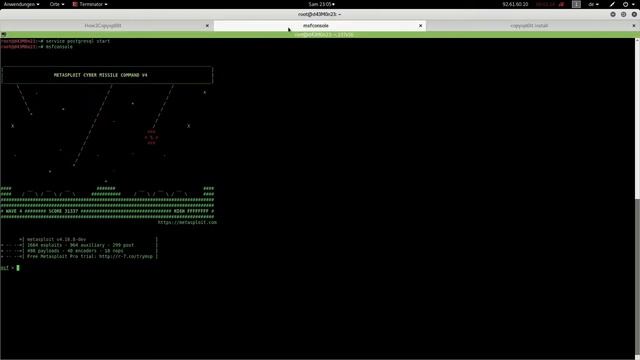
Task: Click the IP address indicator in top bar
Action: click(515, 4)
